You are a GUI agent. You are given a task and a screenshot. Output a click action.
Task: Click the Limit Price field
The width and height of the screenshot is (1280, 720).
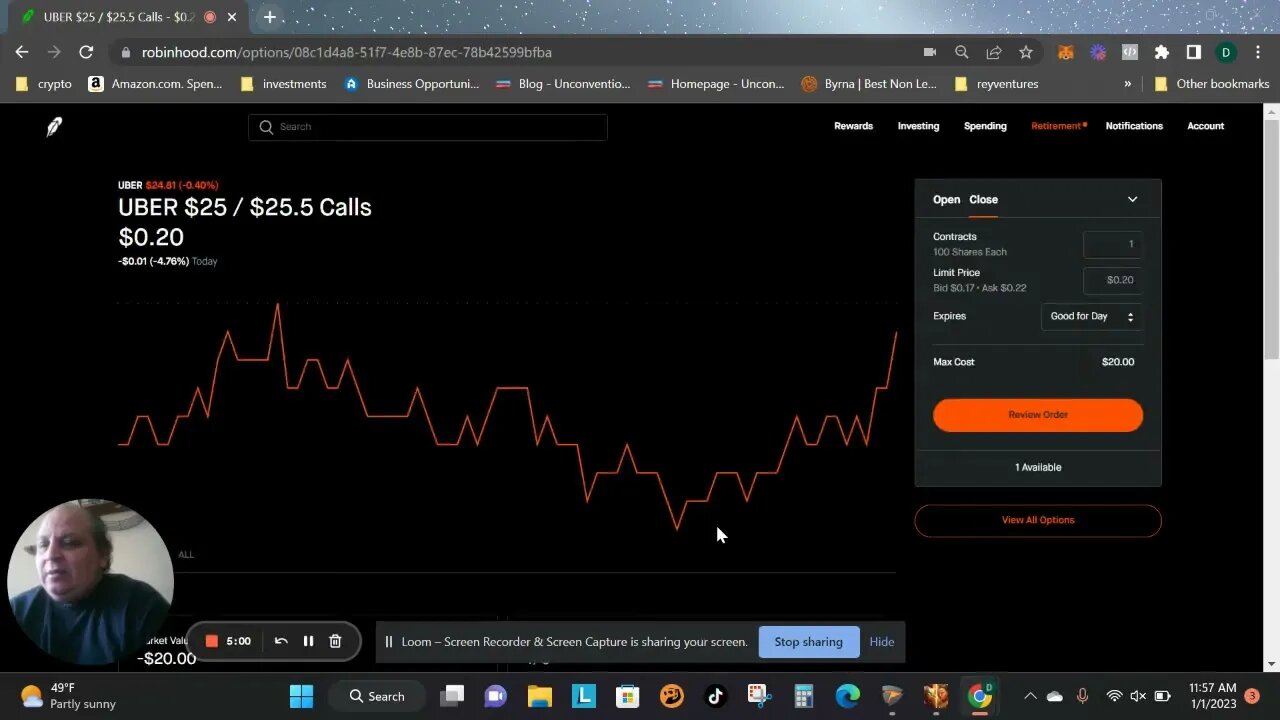pyautogui.click(x=1112, y=280)
